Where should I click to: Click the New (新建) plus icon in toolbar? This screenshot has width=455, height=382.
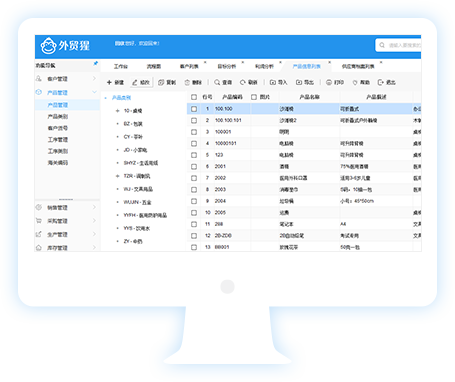tap(109, 82)
